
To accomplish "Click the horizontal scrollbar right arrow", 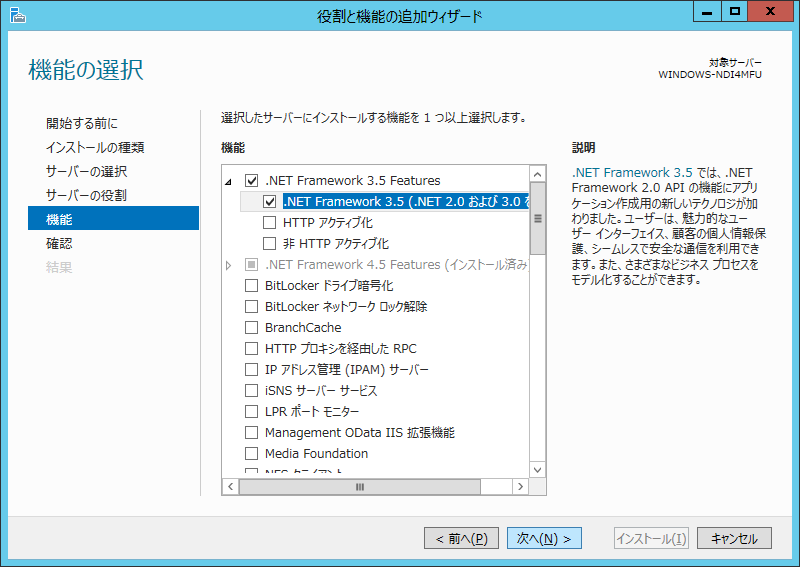I will pyautogui.click(x=520, y=487).
